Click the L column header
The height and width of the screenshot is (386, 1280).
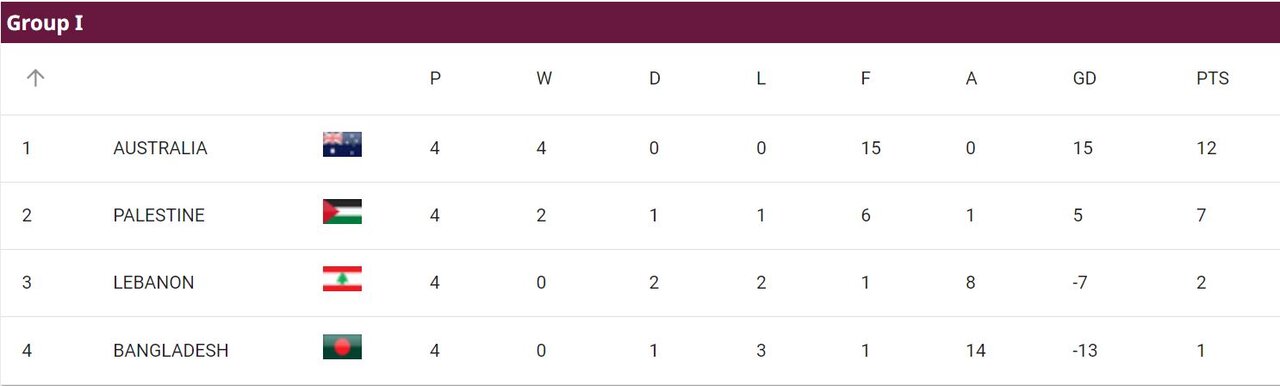coord(761,78)
